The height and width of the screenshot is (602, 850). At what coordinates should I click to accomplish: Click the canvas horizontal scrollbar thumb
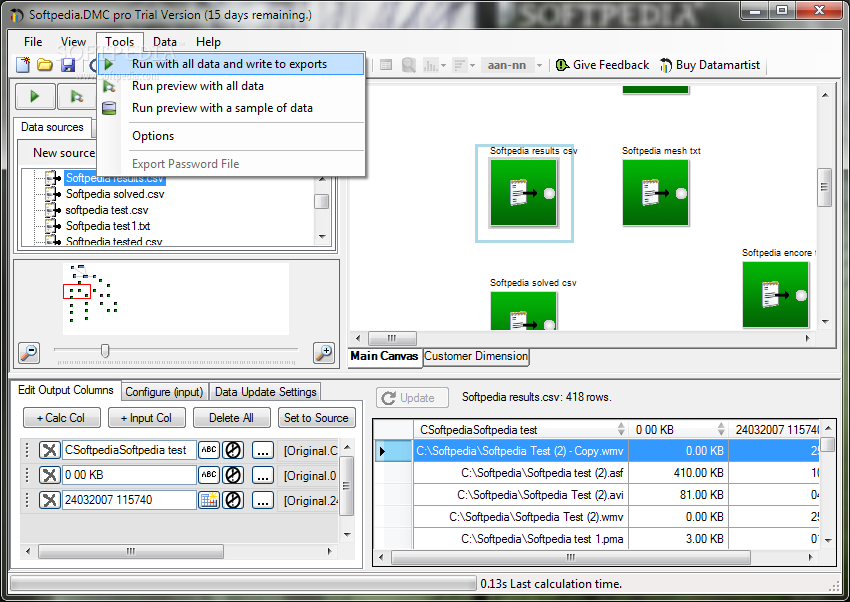(x=392, y=338)
